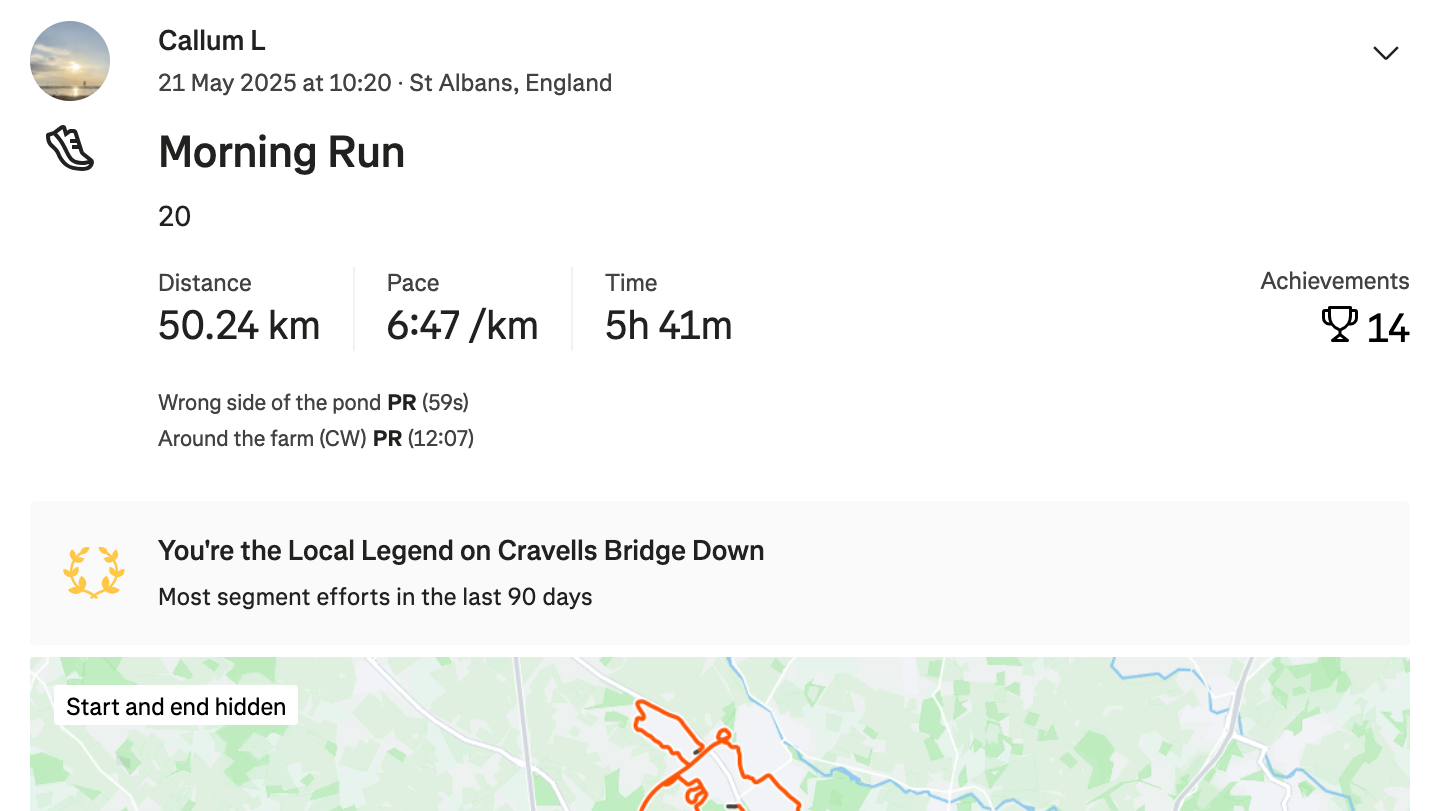Click the running shoe activity icon
This screenshot has height=811, width=1436.
(70, 148)
